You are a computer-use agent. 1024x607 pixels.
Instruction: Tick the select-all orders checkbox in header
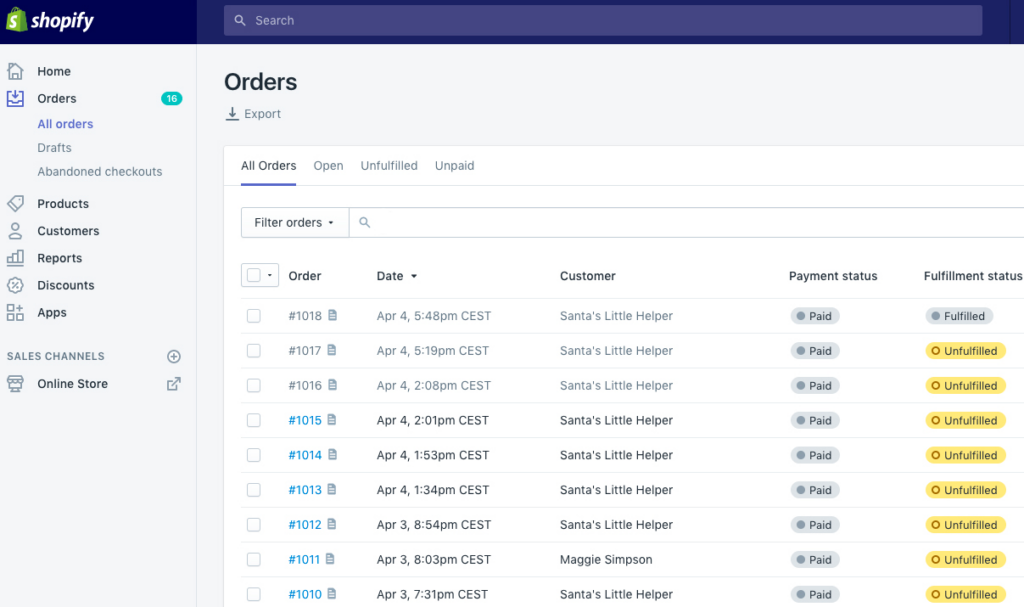(x=253, y=275)
